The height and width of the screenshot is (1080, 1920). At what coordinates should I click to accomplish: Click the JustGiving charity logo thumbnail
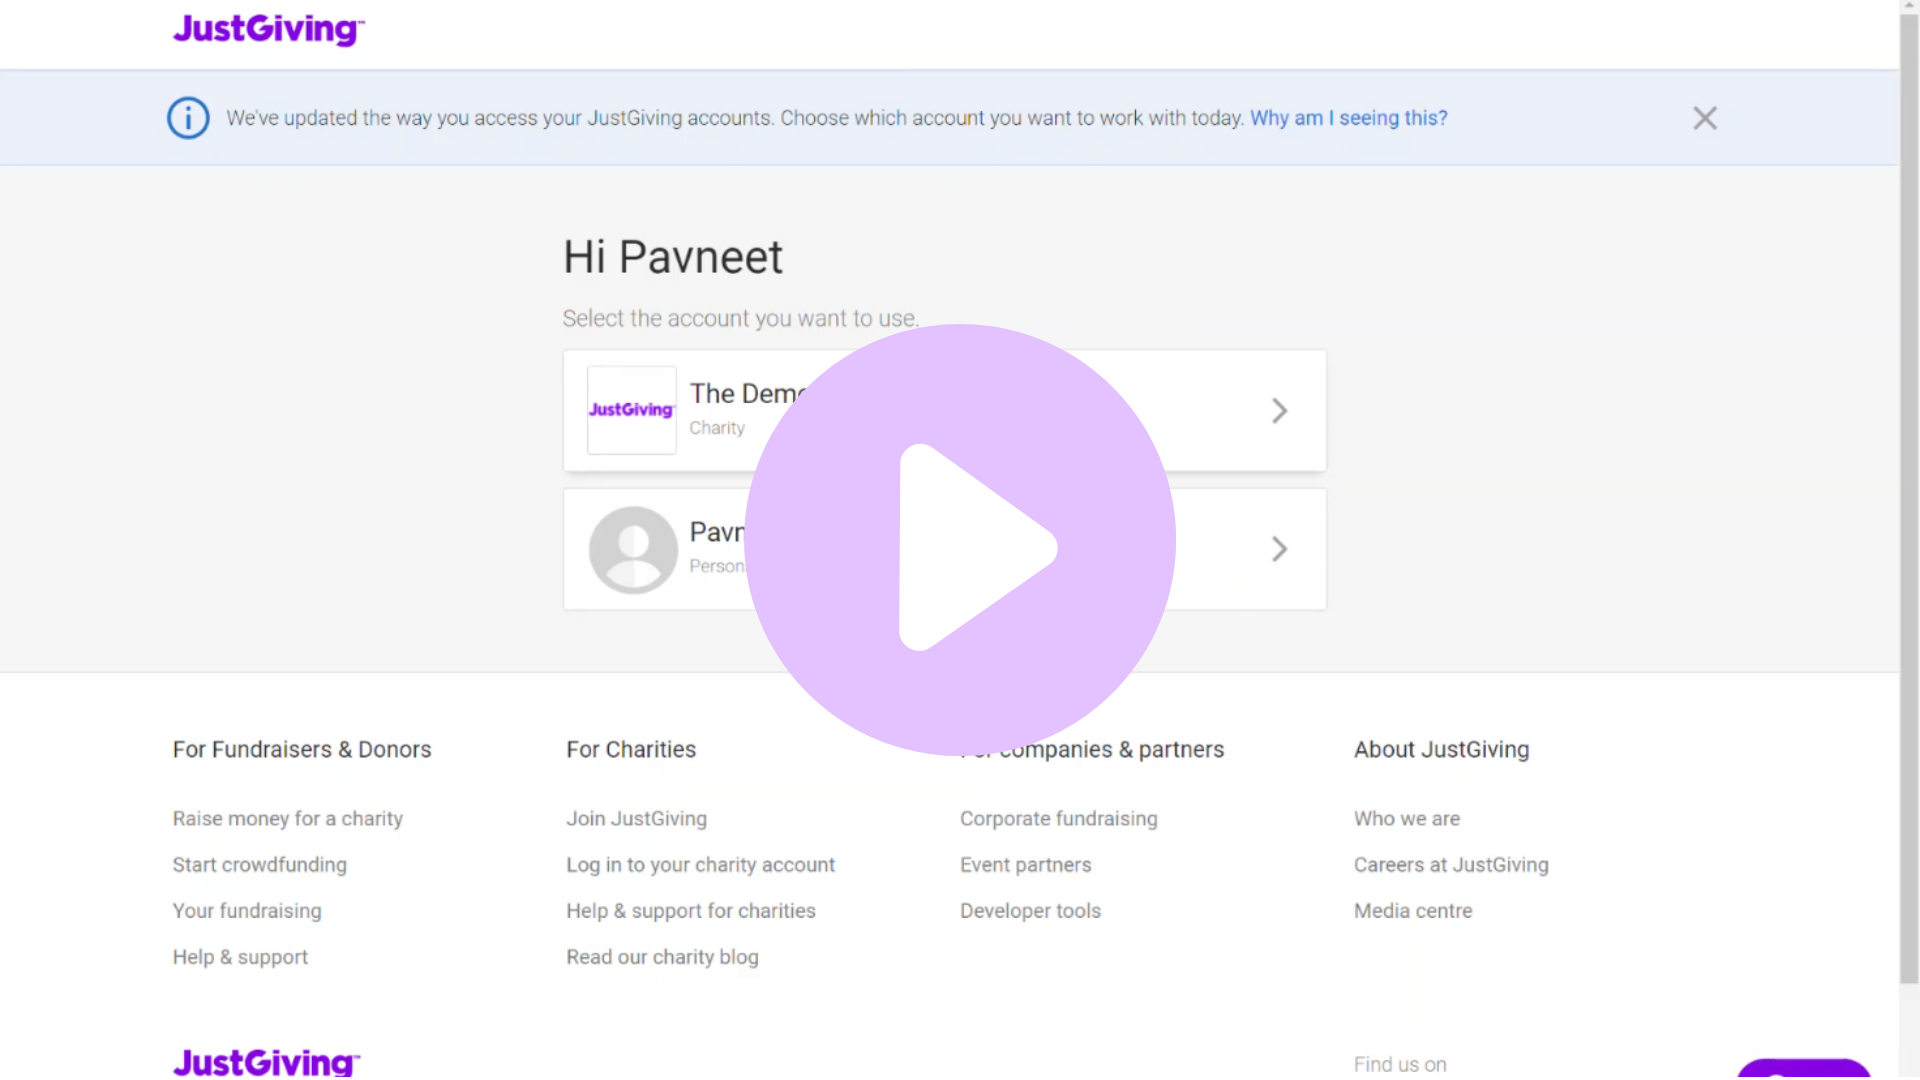click(631, 410)
